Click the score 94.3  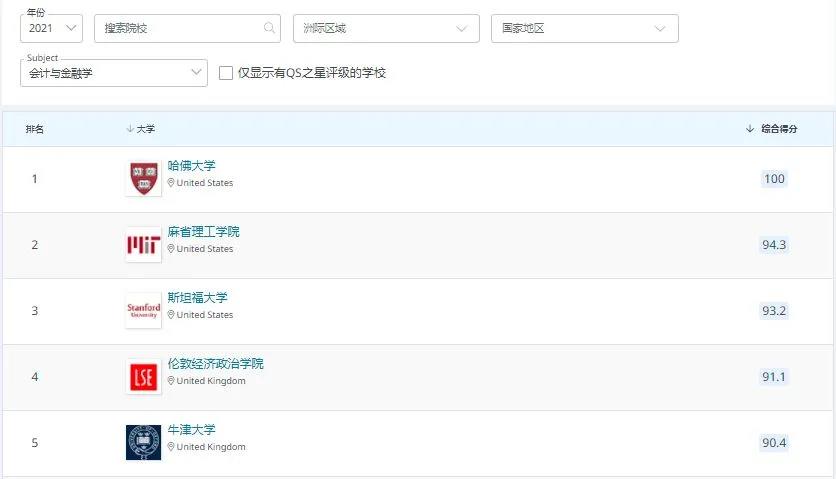774,245
